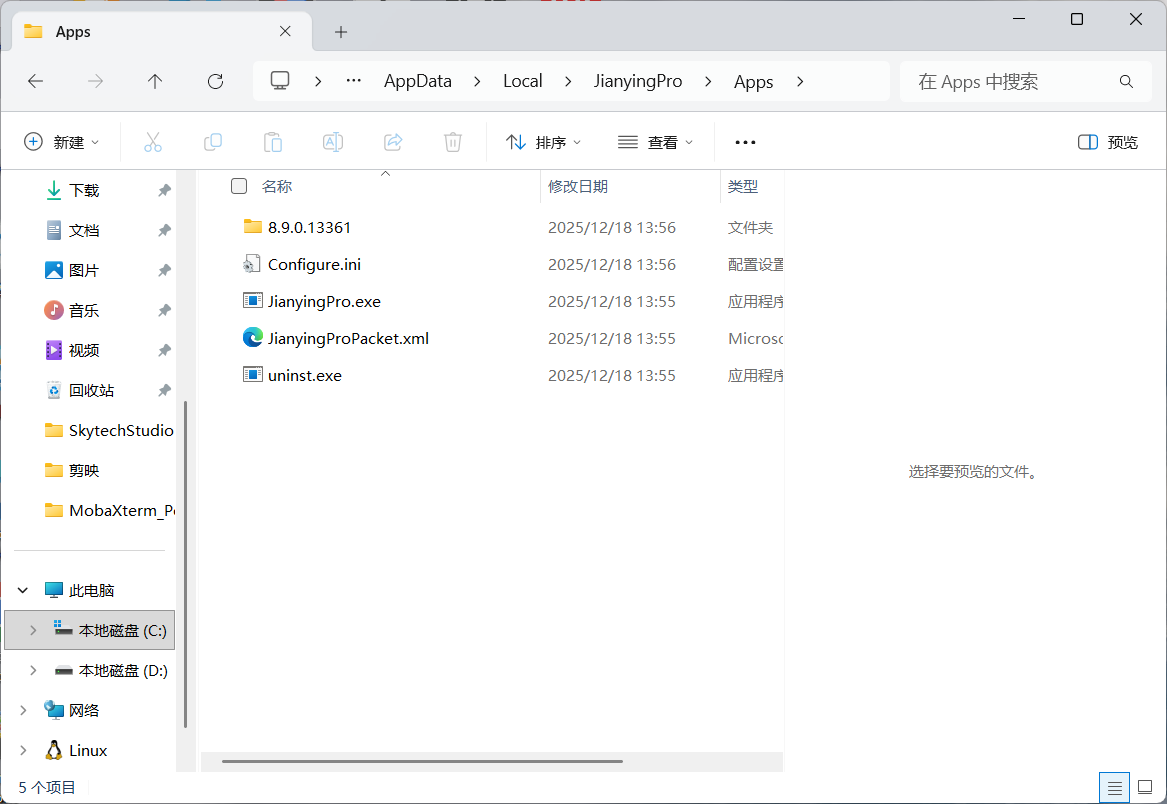
Task: Open the 查看 view dropdown
Action: click(655, 142)
